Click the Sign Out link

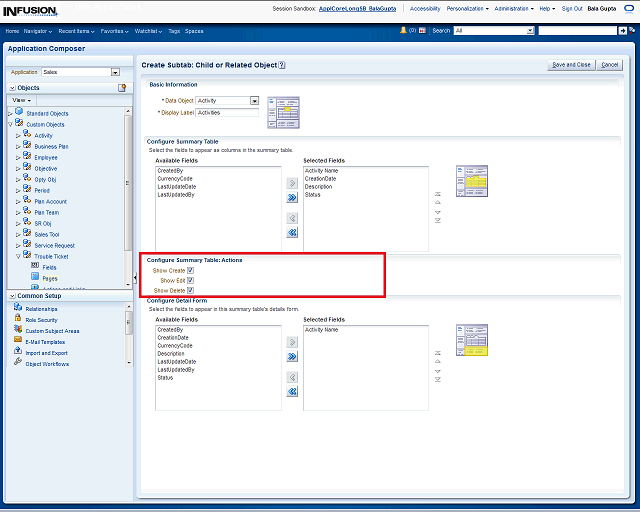572,8
